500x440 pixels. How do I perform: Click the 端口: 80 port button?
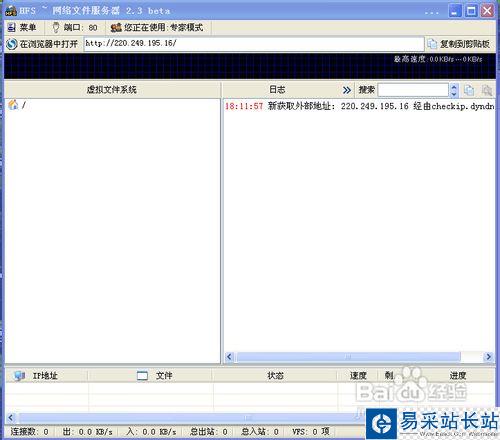coord(75,27)
